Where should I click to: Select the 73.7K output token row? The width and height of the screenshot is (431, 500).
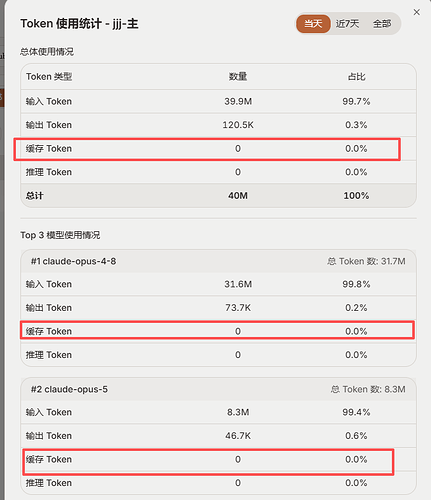coord(218,308)
